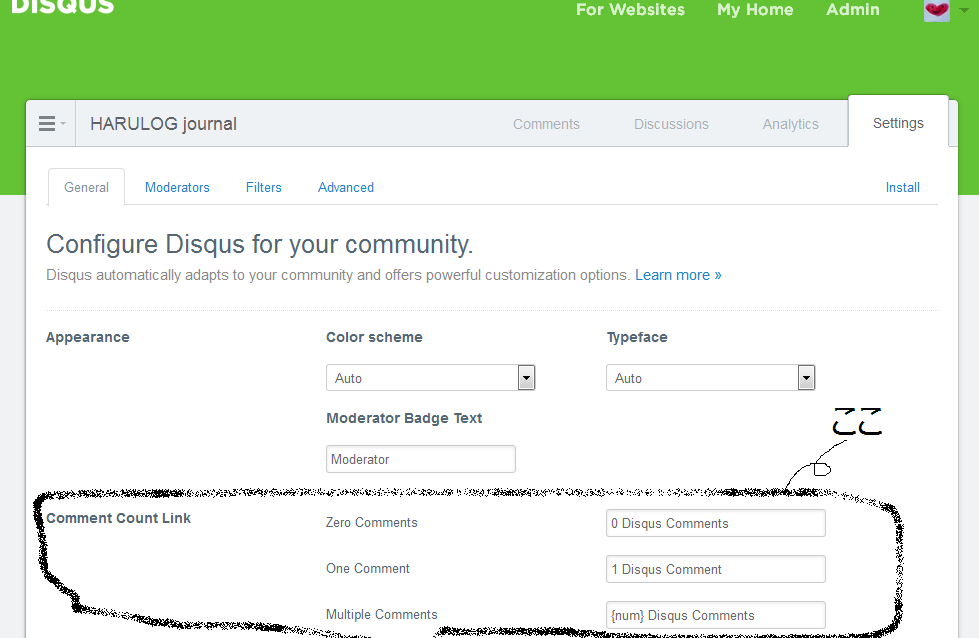Open the Admin page
The height and width of the screenshot is (638, 979).
[852, 9]
